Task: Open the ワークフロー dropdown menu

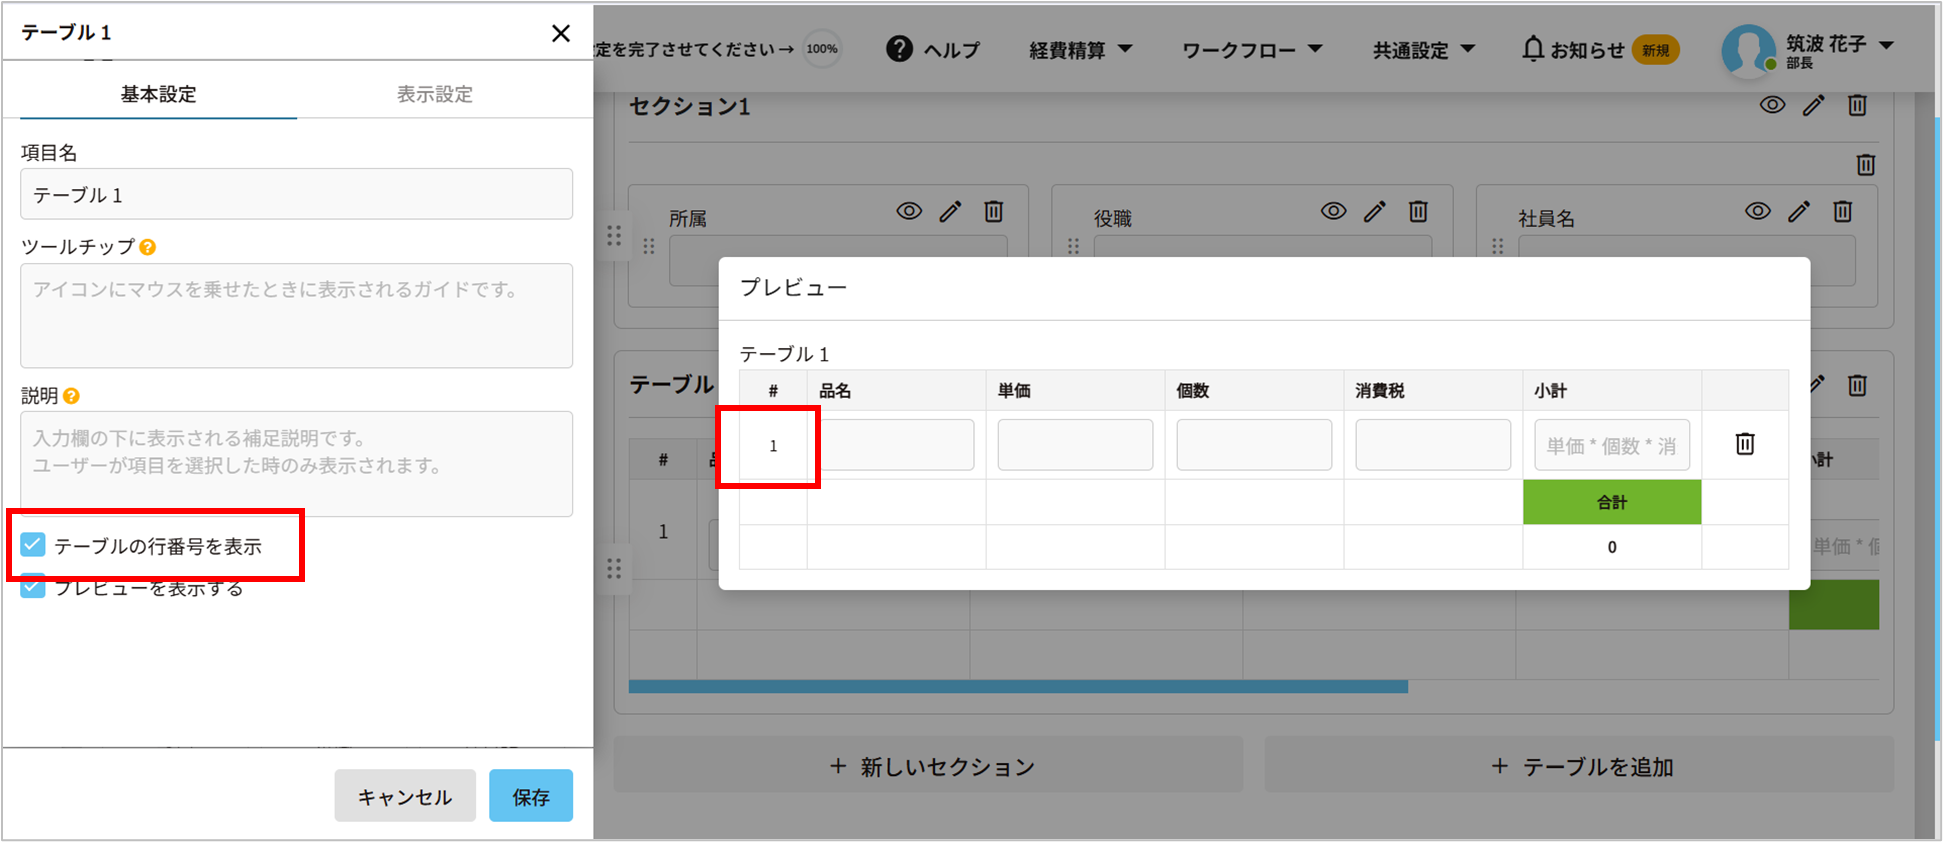Action: tap(1251, 50)
